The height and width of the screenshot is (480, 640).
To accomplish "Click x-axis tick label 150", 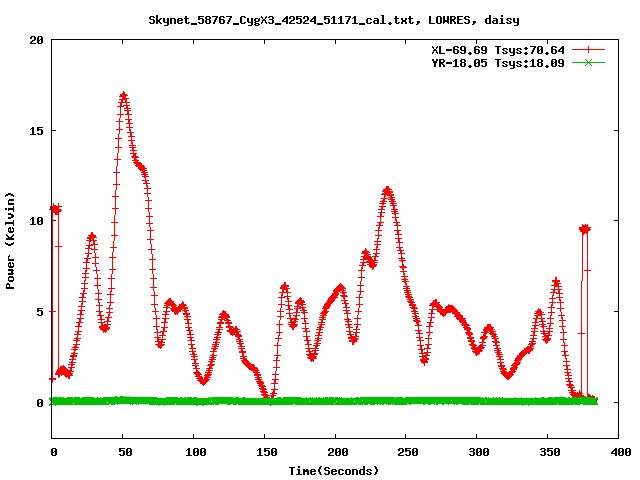I will pyautogui.click(x=267, y=452).
